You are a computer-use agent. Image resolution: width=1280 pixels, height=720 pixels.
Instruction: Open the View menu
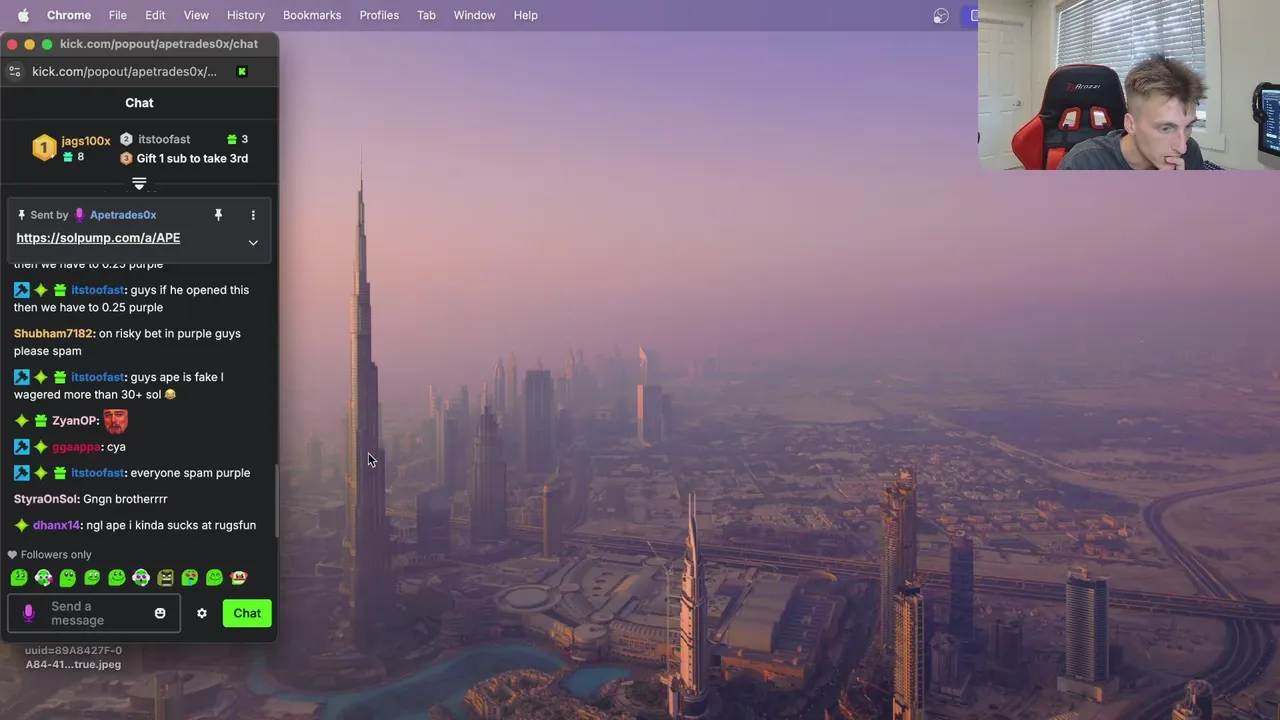[x=196, y=15]
